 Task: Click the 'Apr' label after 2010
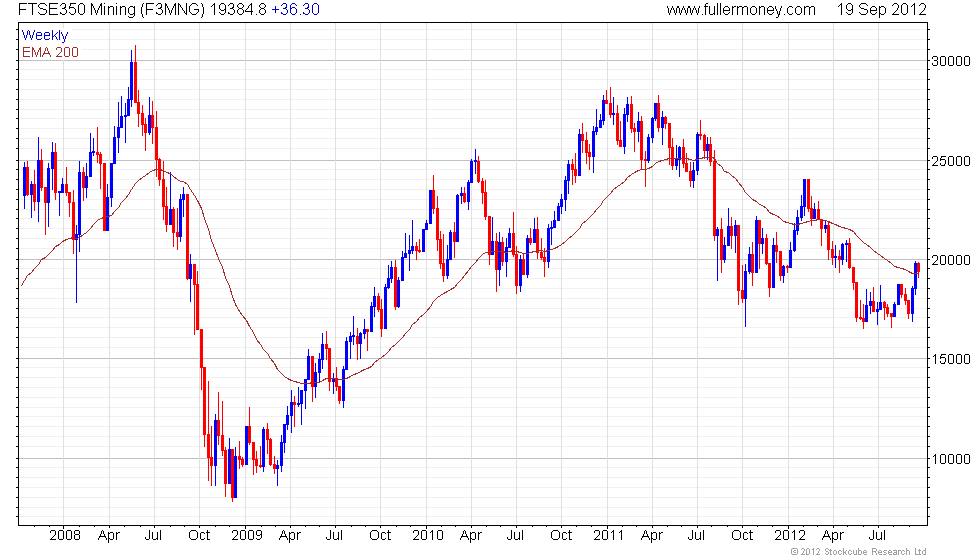click(471, 536)
